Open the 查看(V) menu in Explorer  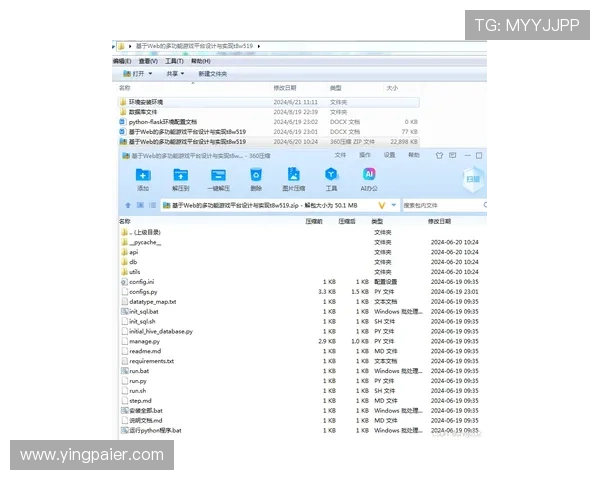148,61
